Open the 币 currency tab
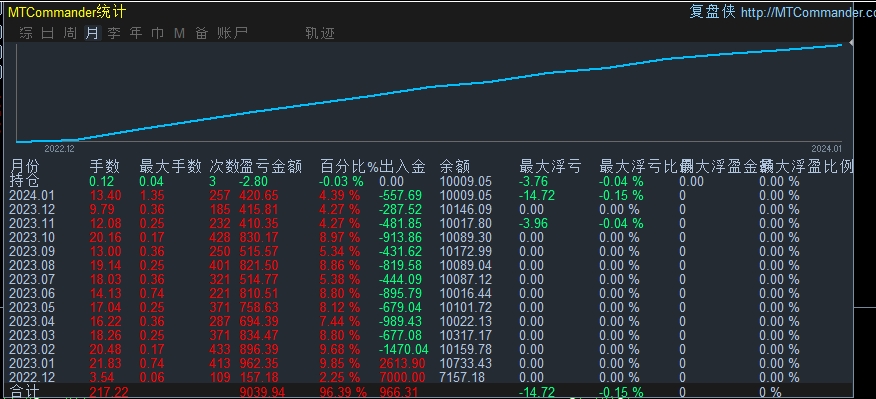The width and height of the screenshot is (876, 399). click(158, 33)
